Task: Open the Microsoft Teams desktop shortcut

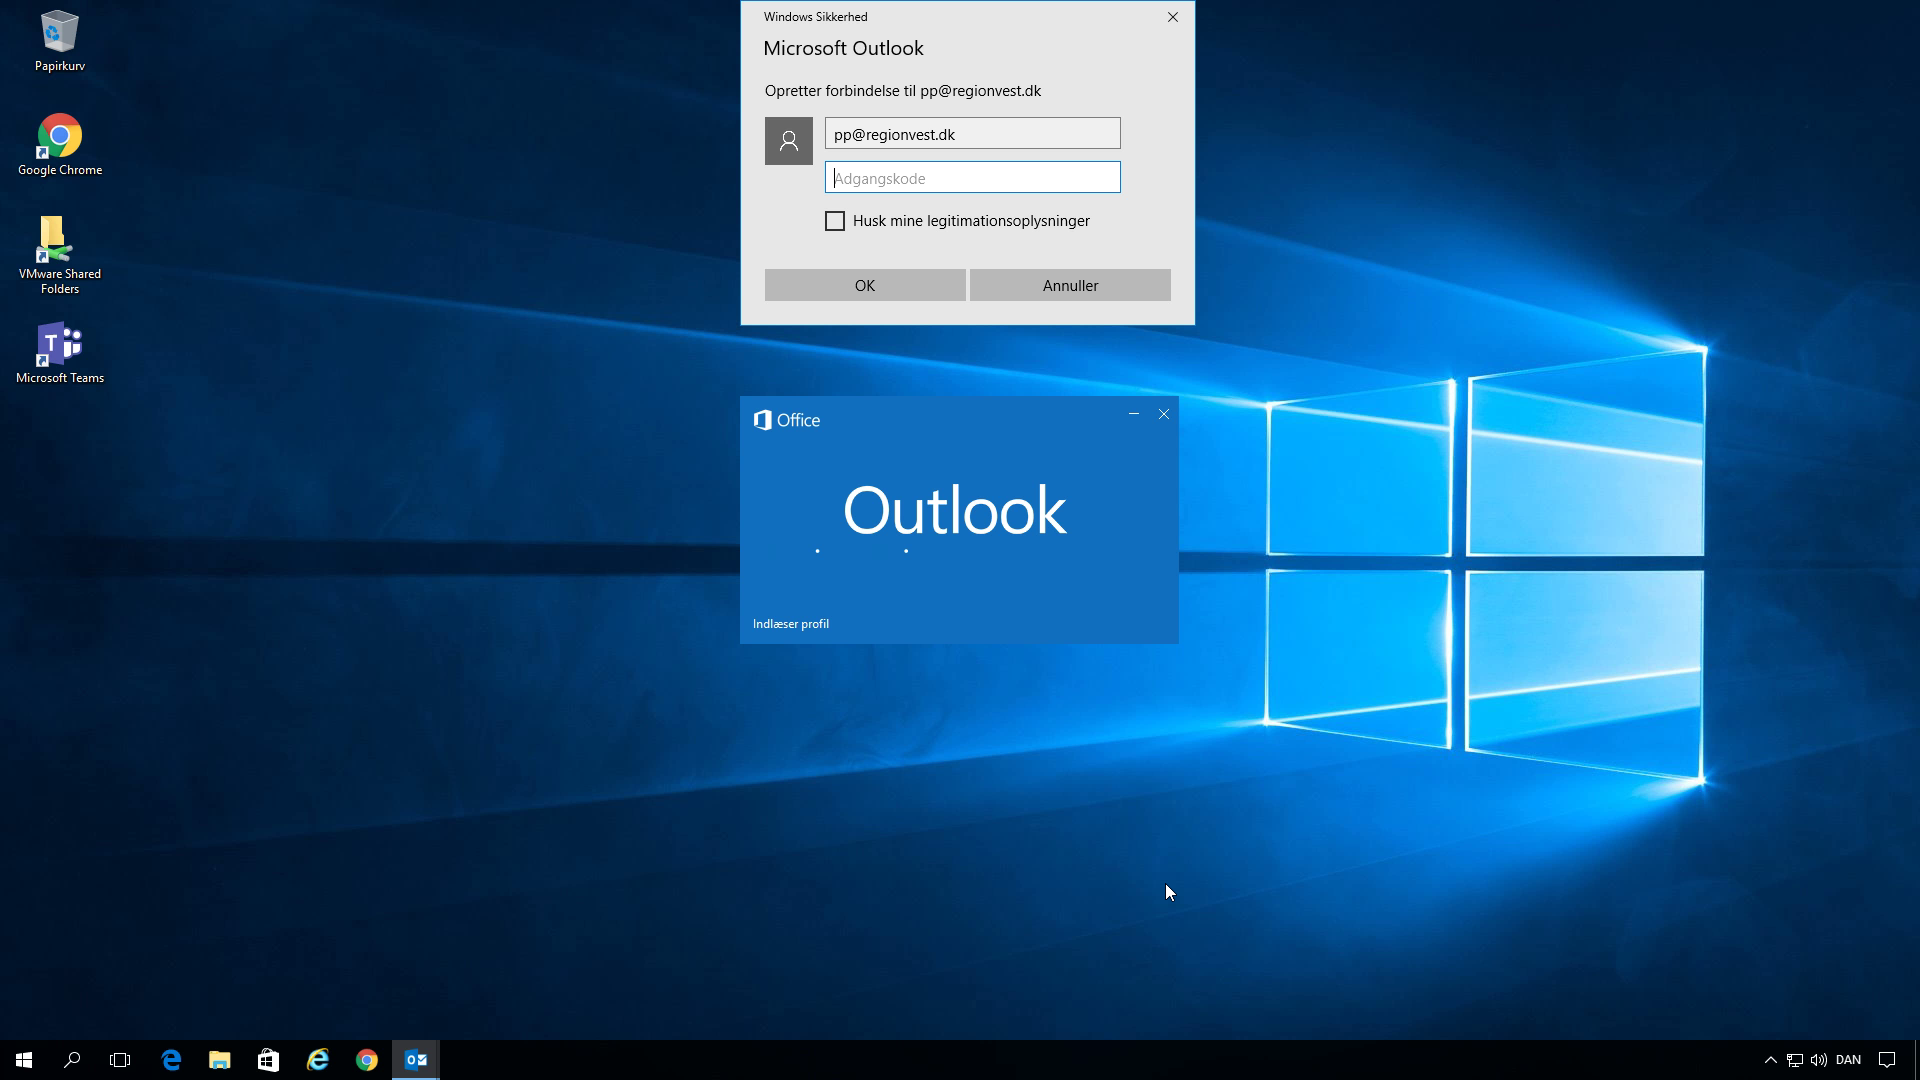Action: coord(60,354)
